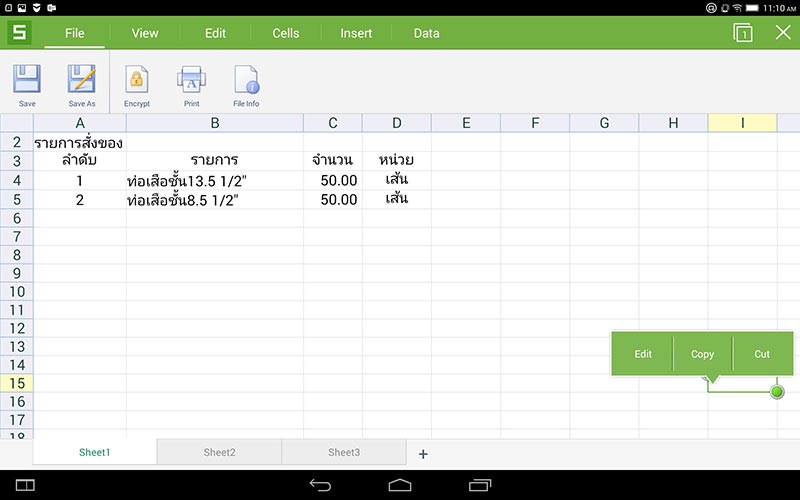
Task: Close the document with the X icon
Action: coord(783,33)
